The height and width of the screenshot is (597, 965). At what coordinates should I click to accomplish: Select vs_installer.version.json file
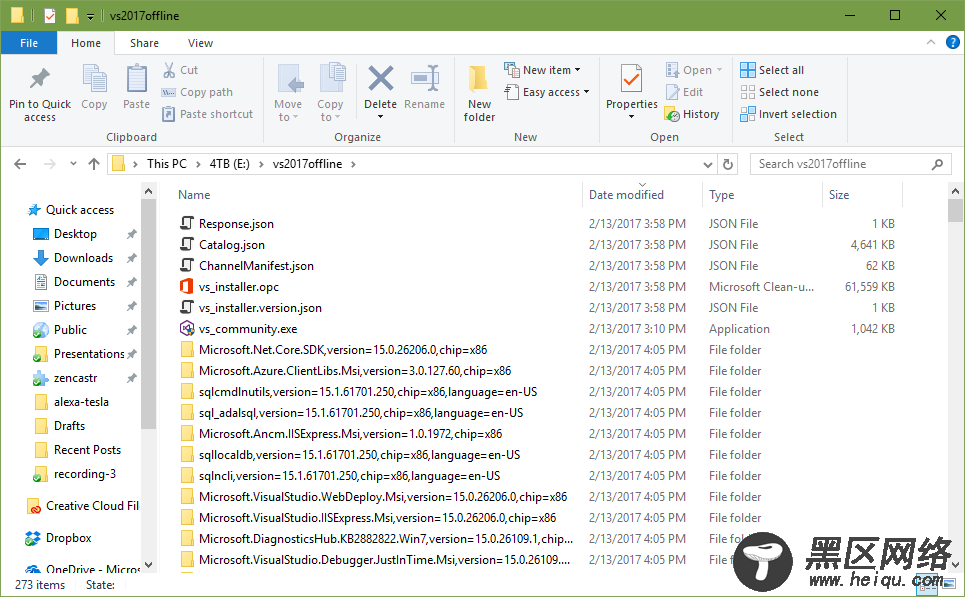click(260, 308)
